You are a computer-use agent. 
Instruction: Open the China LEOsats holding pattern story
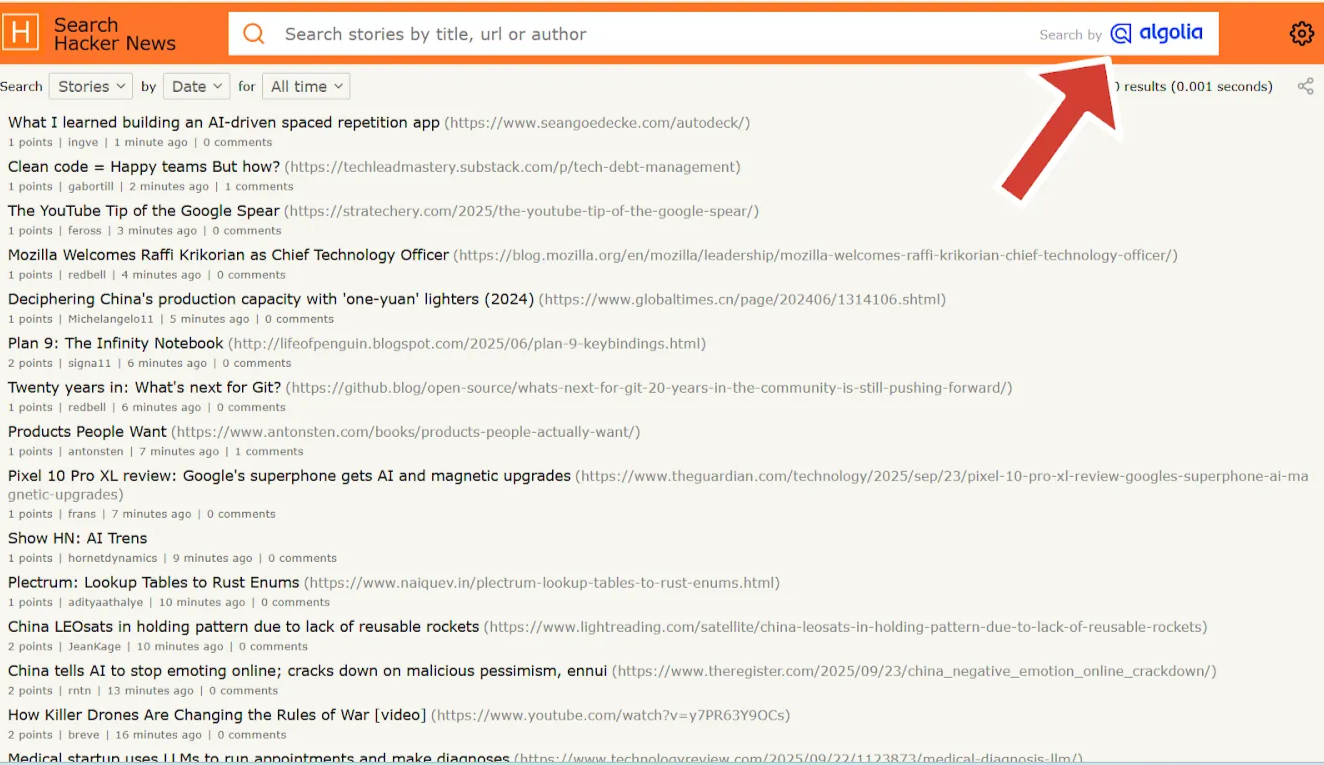pyautogui.click(x=243, y=626)
